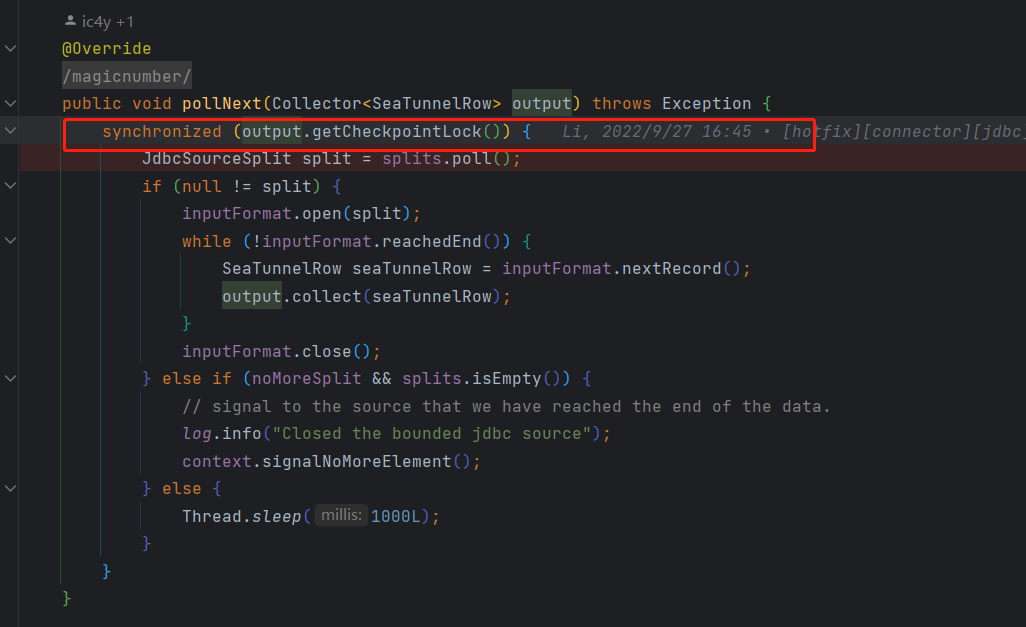
Task: Click the author avatar icon next to ic4y
Action: (x=68, y=20)
